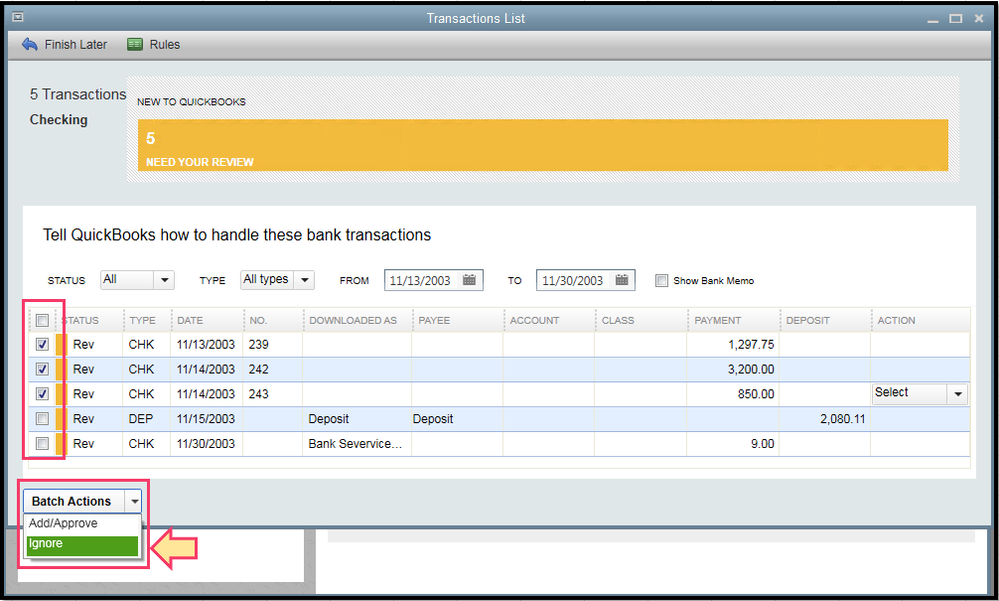Screen dimensions: 999x601
Task: Click the Bank Severvice downloaded-as cell
Action: pyautogui.click(x=356, y=444)
